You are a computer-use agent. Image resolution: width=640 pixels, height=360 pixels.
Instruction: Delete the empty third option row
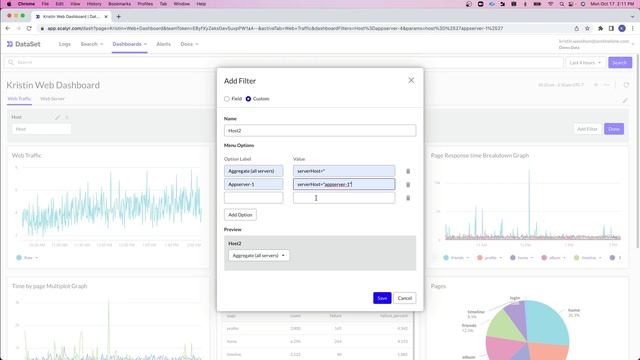408,198
